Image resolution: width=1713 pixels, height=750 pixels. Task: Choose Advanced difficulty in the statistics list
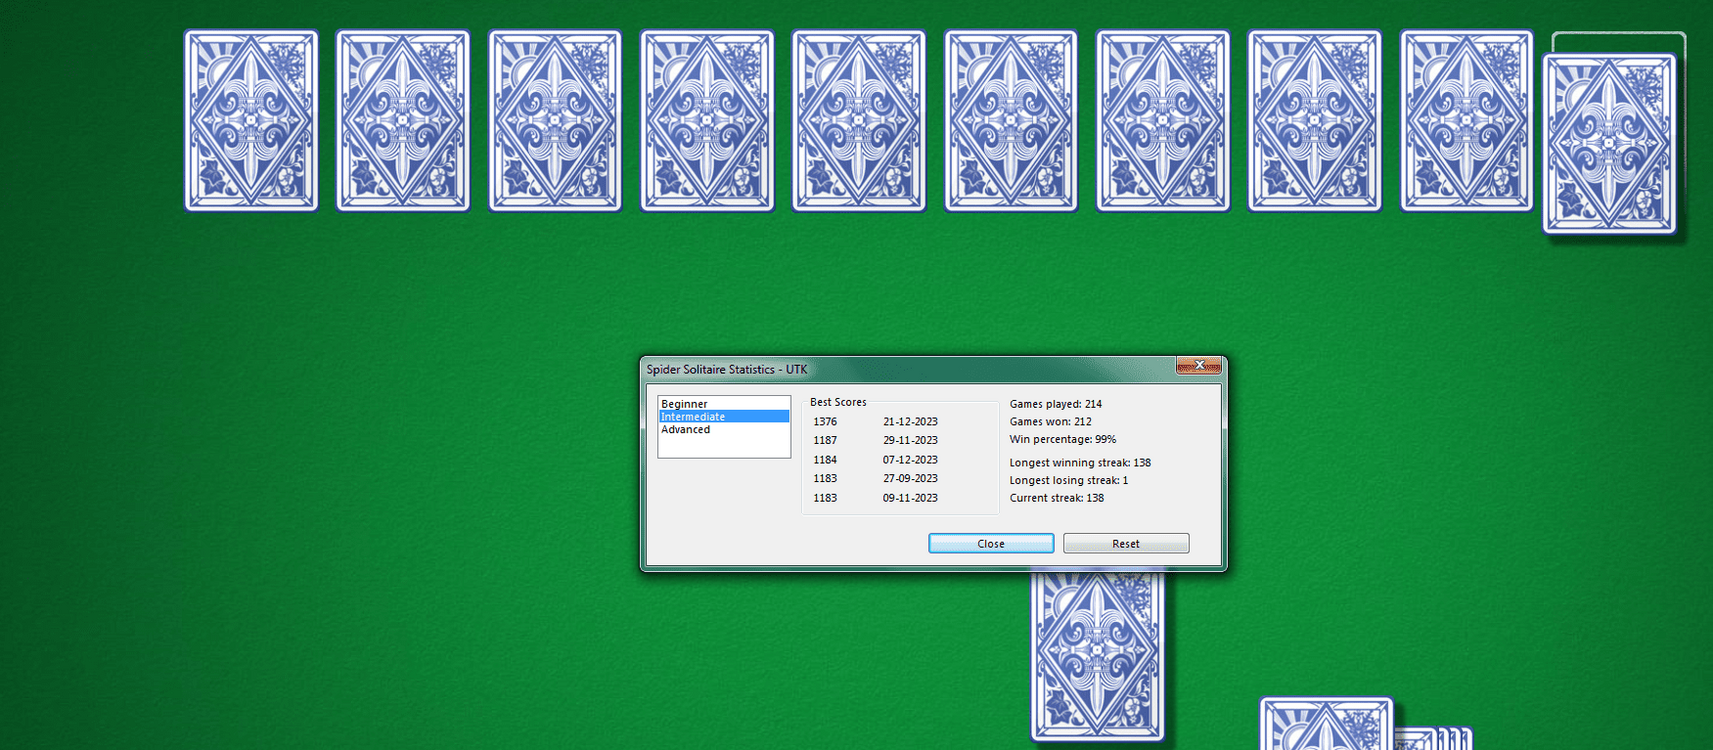pos(686,430)
